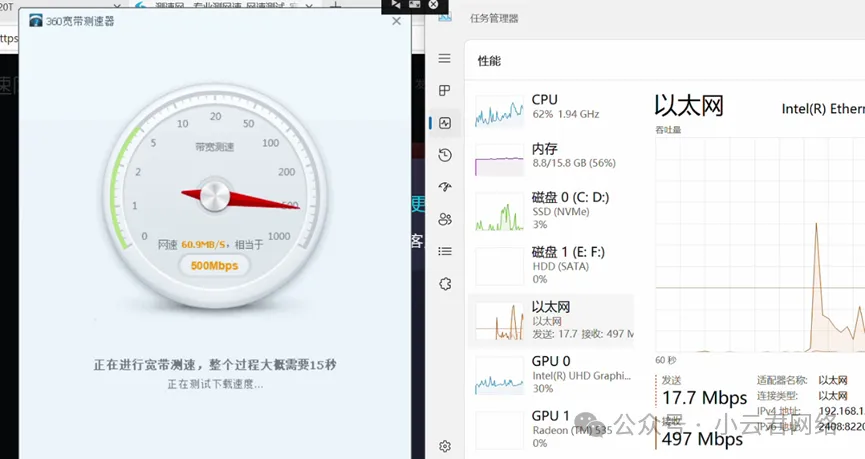Open Task Manager settings gear
865x459 pixels.
(445, 446)
